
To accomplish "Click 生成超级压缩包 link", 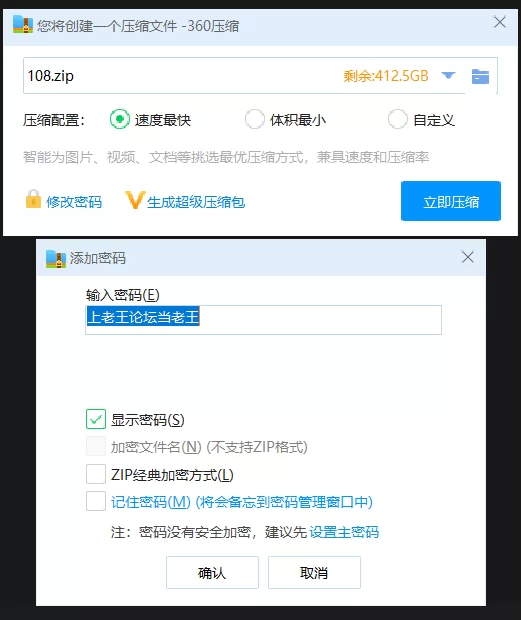I will (x=196, y=202).
